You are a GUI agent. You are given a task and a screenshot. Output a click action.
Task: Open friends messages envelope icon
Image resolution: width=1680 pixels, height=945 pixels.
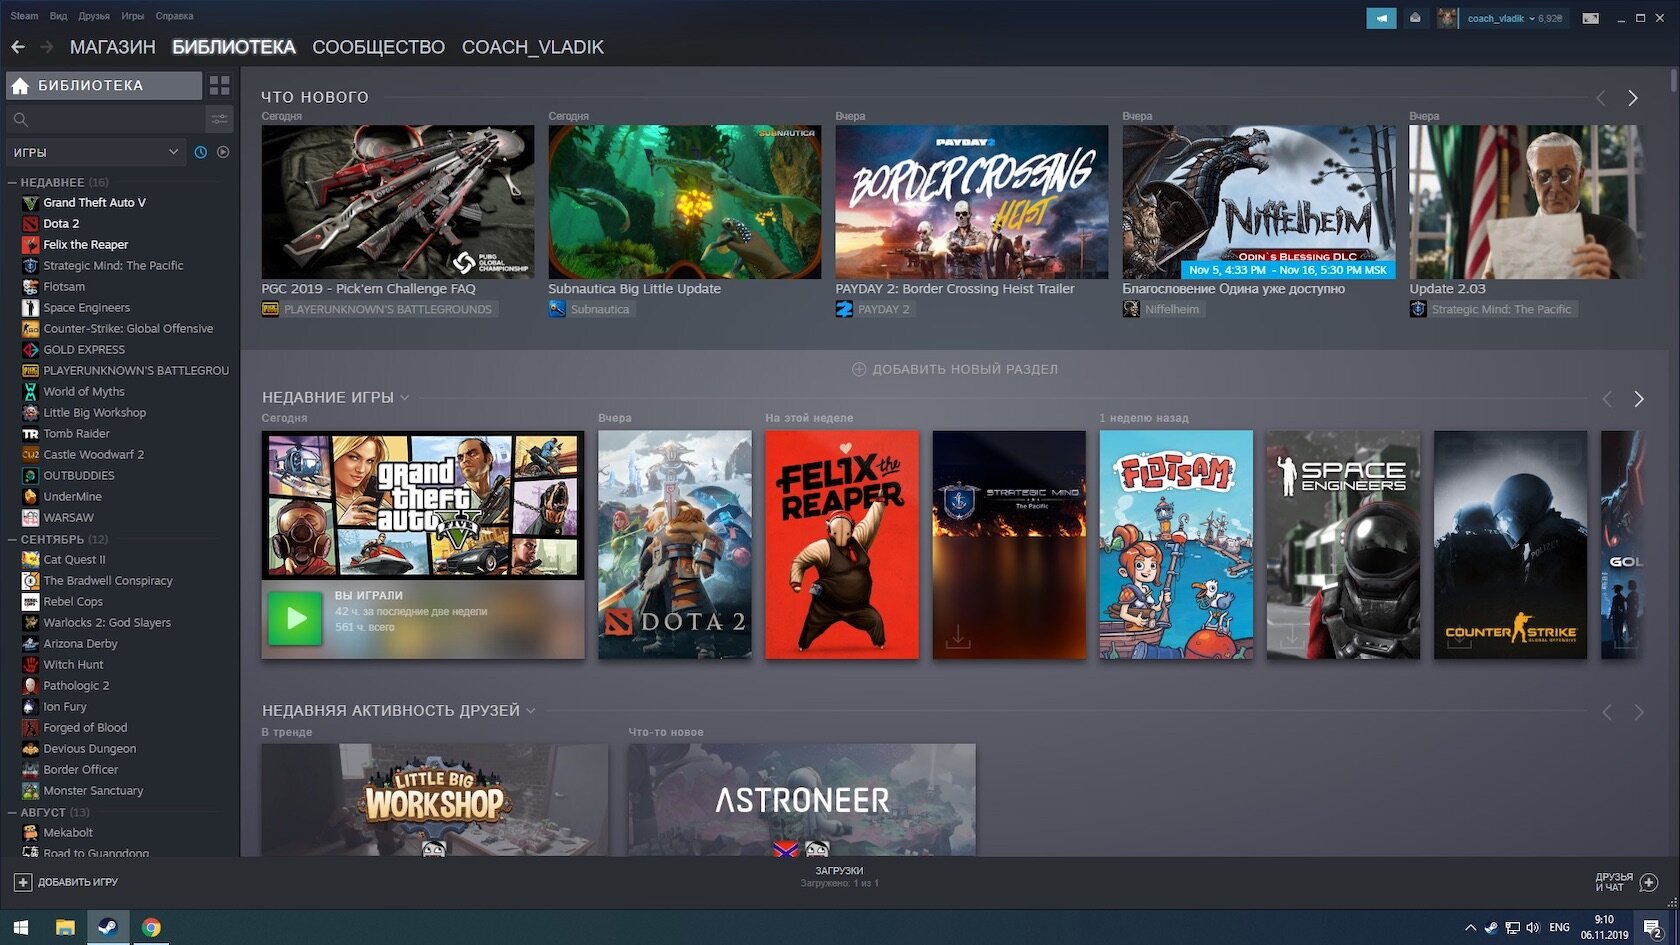coord(1415,18)
